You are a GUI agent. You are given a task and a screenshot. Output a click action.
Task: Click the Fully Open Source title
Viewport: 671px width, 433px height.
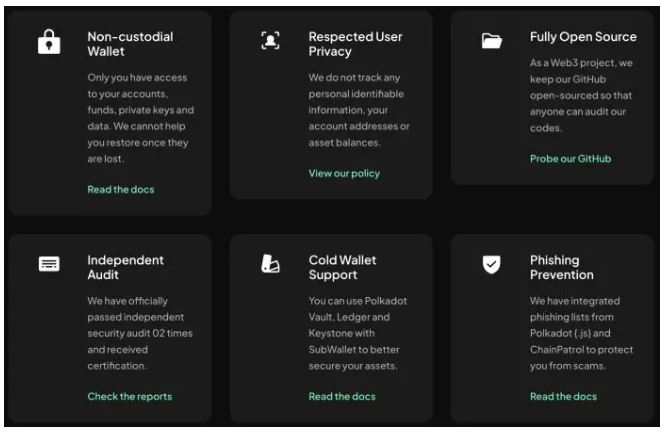pyautogui.click(x=583, y=37)
